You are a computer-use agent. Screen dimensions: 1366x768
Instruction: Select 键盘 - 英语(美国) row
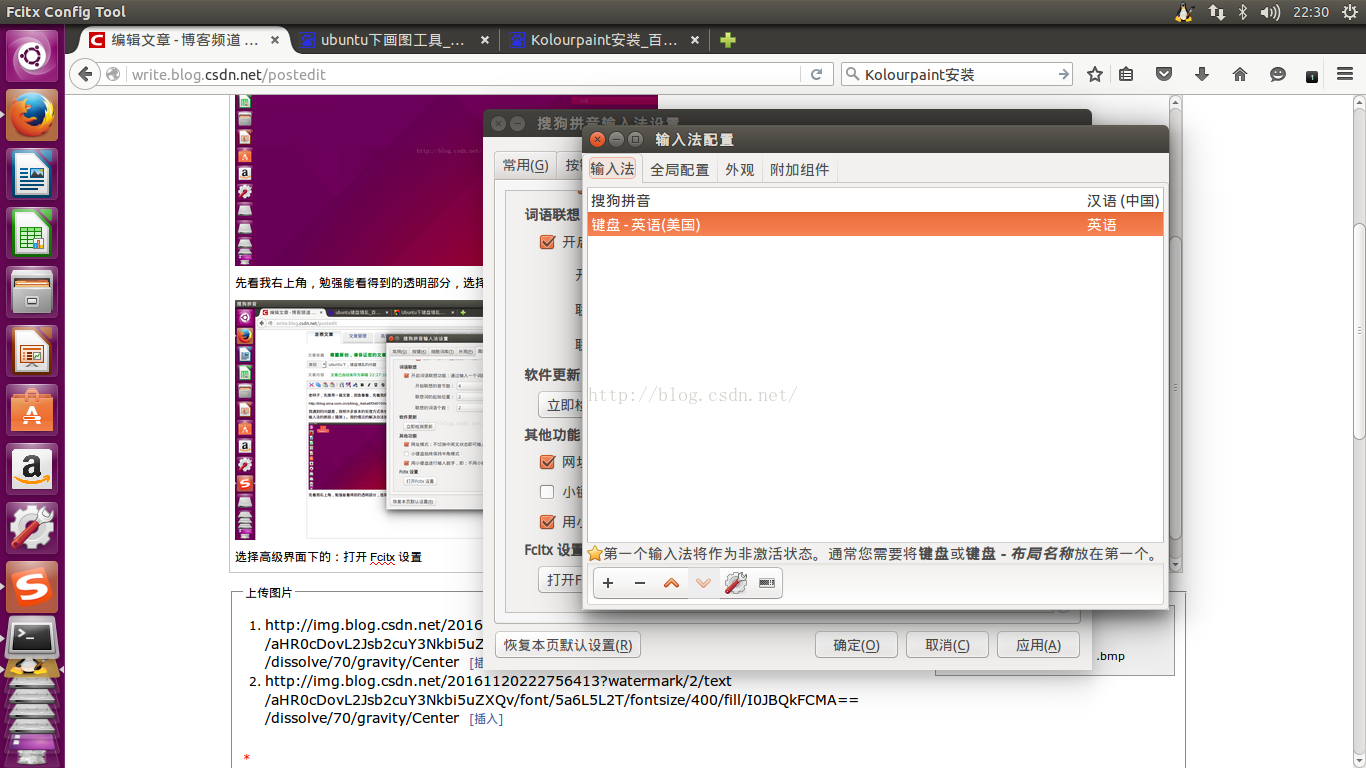875,225
